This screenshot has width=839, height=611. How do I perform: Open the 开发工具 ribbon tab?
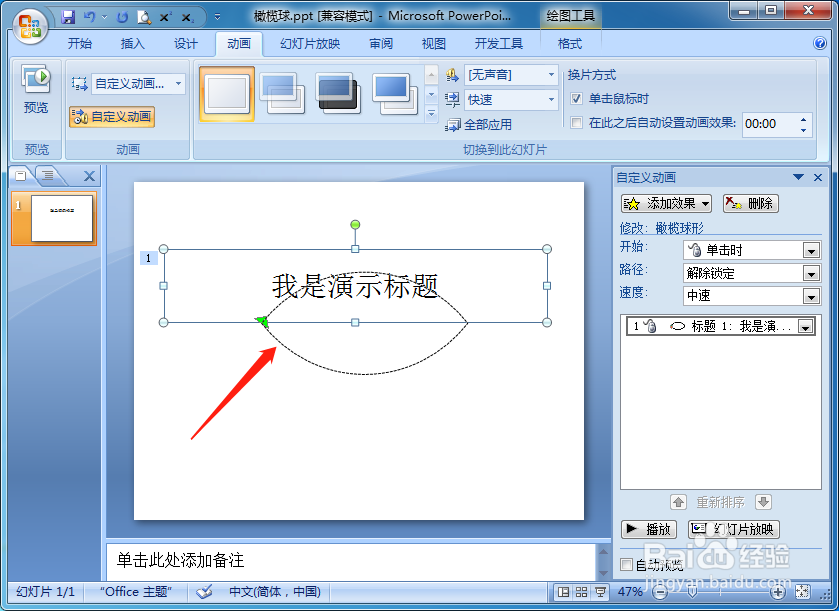click(498, 44)
